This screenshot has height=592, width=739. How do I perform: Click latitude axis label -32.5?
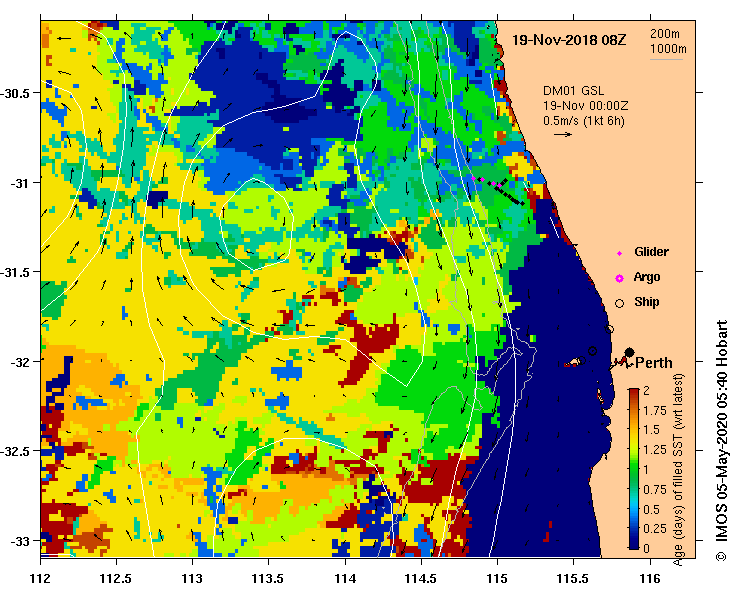[15, 452]
